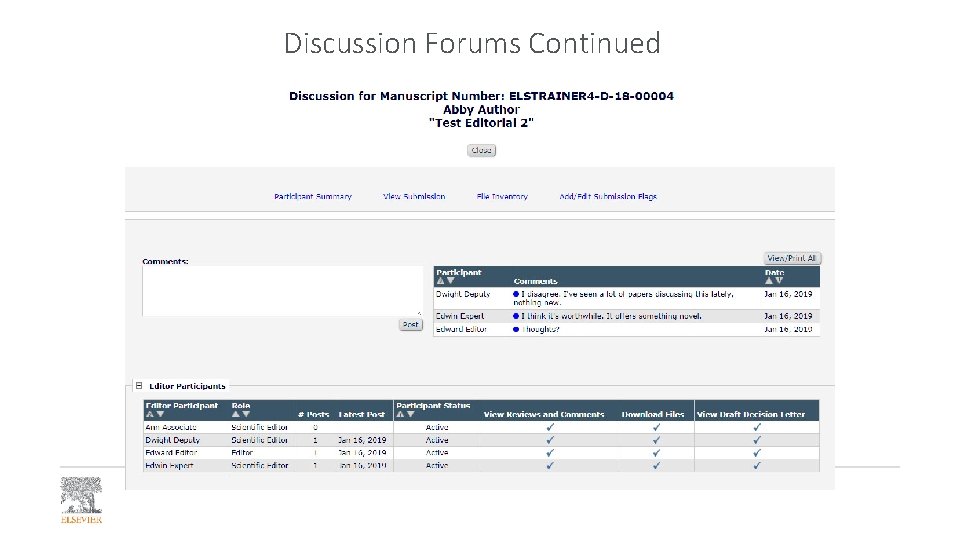960x540 pixels.
Task: Click Dwight Deputy's Download Files checkmark
Action: [x=656, y=440]
